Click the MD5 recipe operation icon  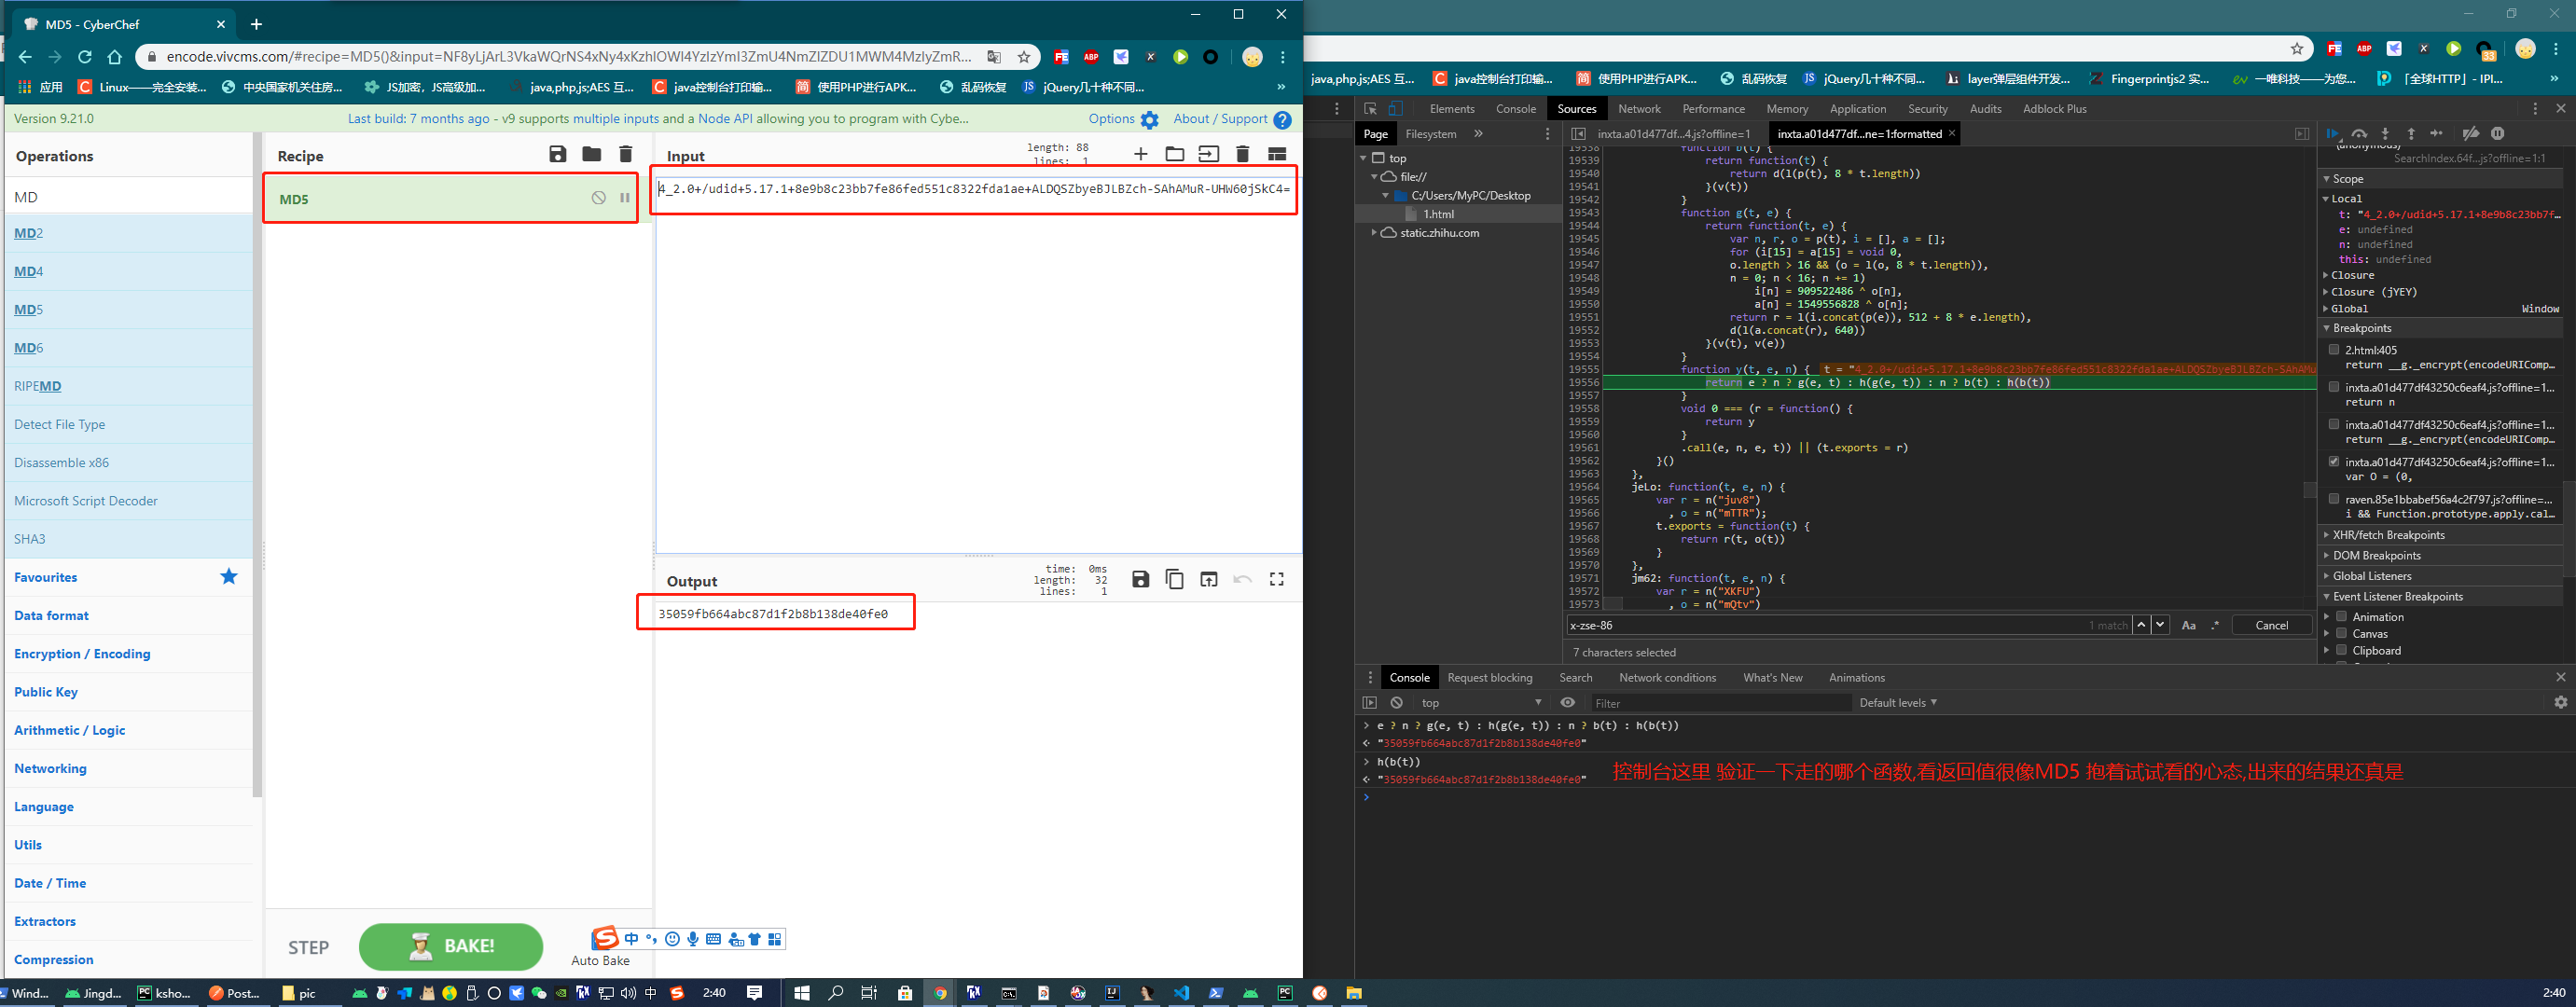(x=596, y=199)
